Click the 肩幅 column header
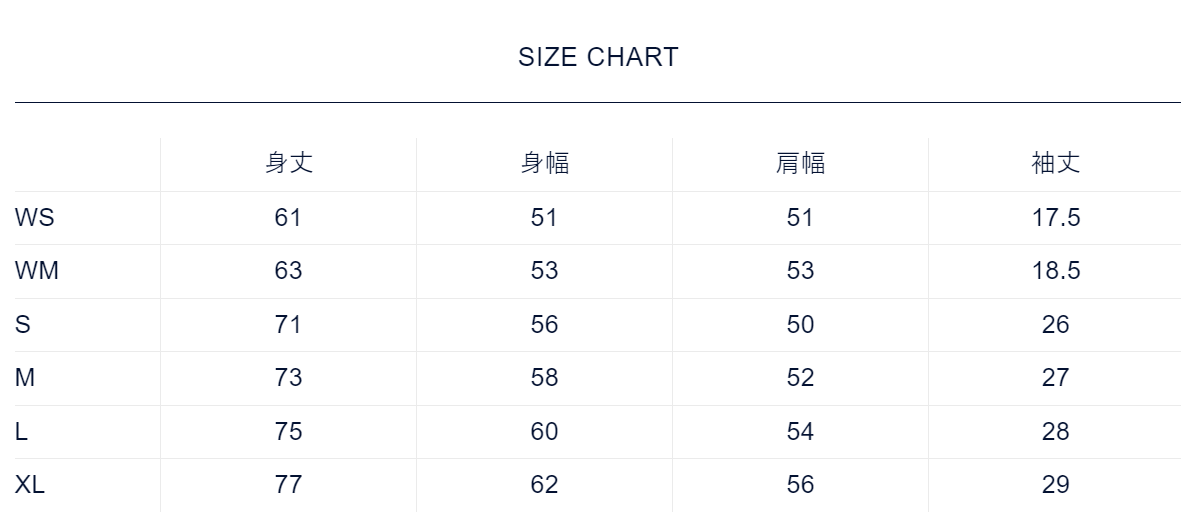This screenshot has height=528, width=1181. 800,163
